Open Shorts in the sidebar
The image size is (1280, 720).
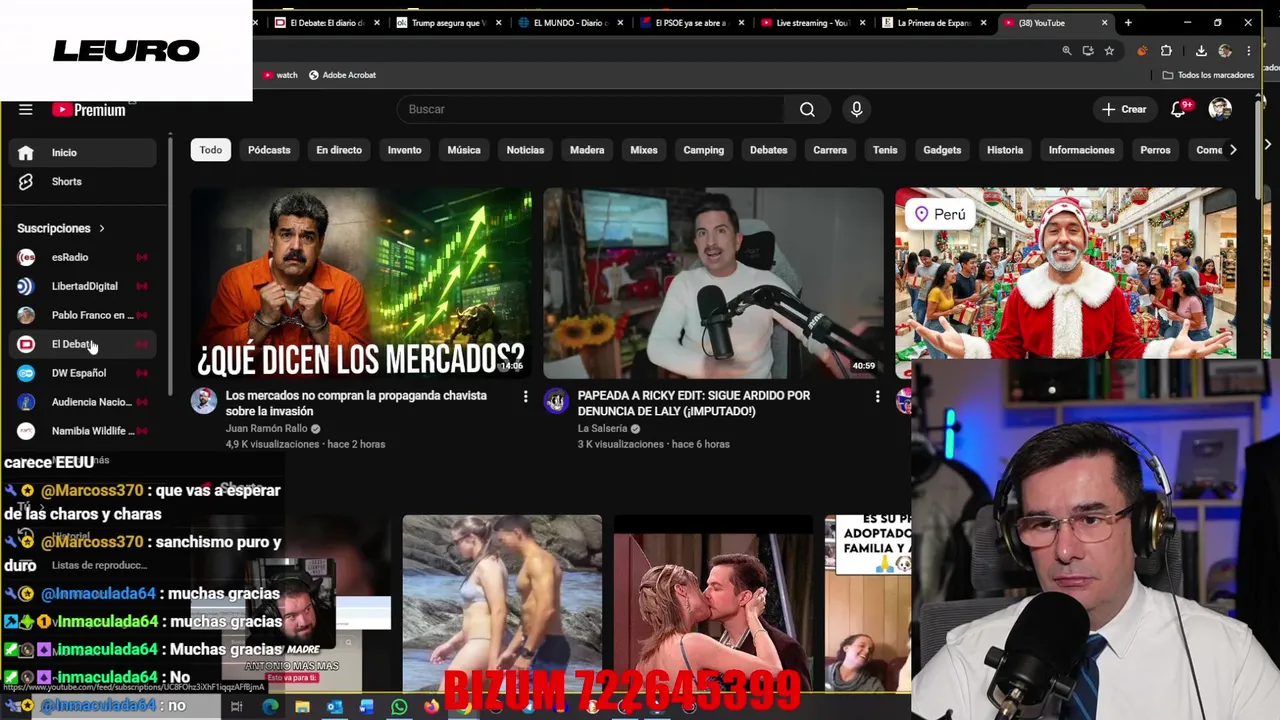point(82,181)
